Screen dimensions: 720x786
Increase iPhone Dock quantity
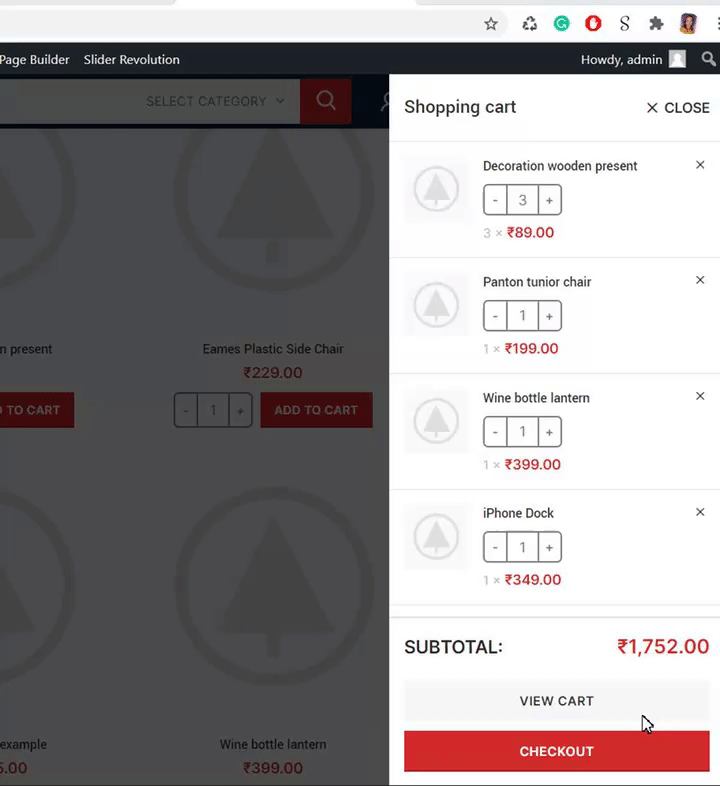pos(550,547)
